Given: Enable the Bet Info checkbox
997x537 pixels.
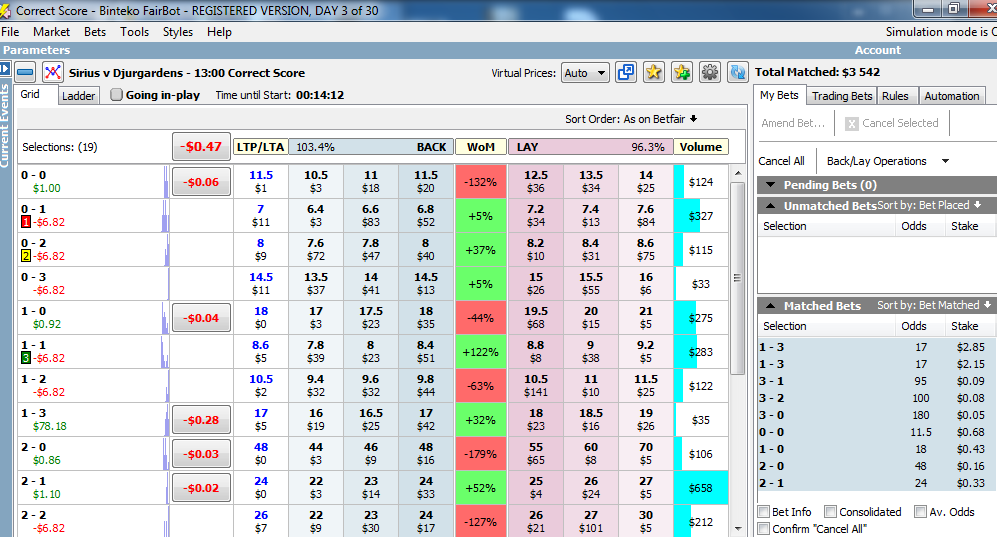Looking at the screenshot, I should click(x=765, y=512).
